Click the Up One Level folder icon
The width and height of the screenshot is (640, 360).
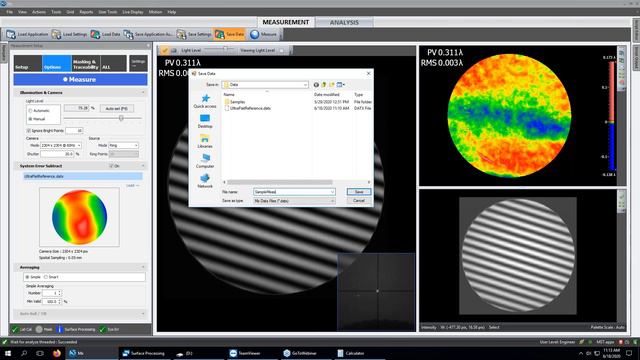coord(324,84)
